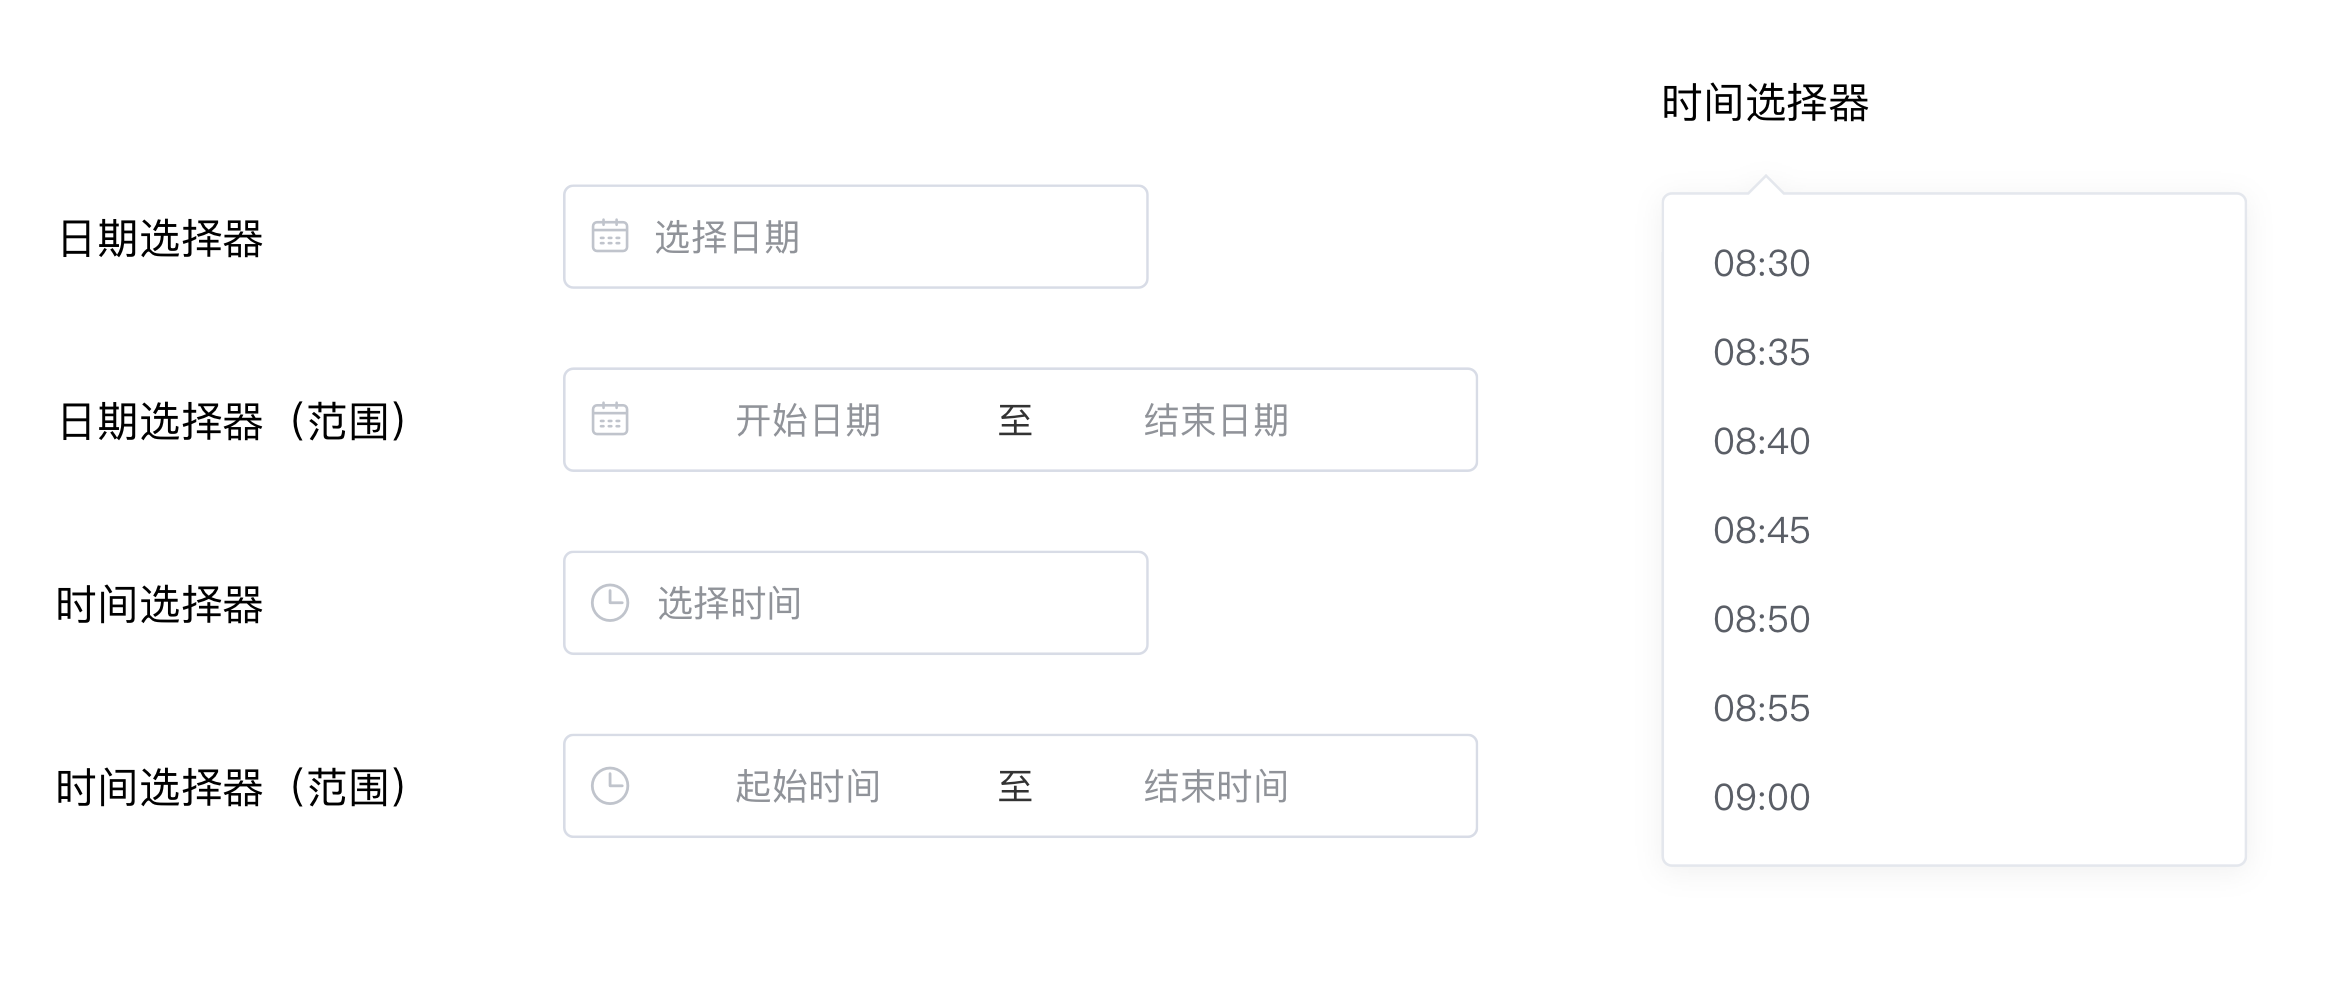Screen dimensions: 2334x982
Task: Select 08:35 from the time list
Action: [1761, 353]
